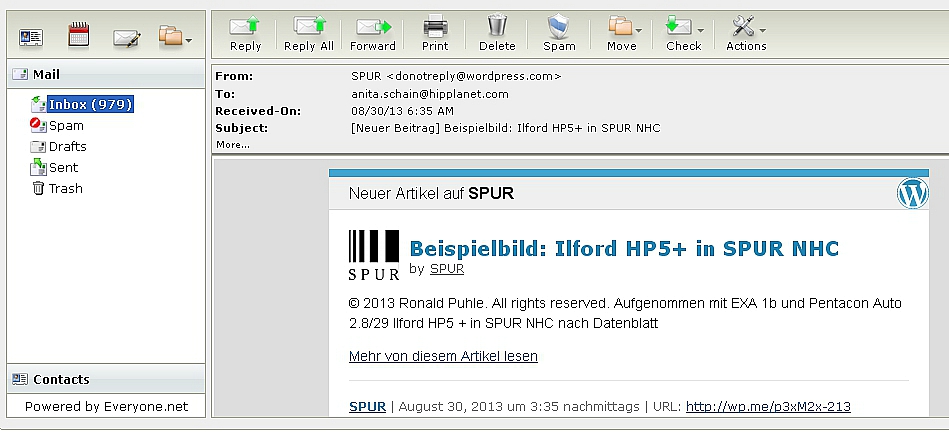The height and width of the screenshot is (432, 949).
Task: Go to the Sent folder
Action: tap(63, 167)
